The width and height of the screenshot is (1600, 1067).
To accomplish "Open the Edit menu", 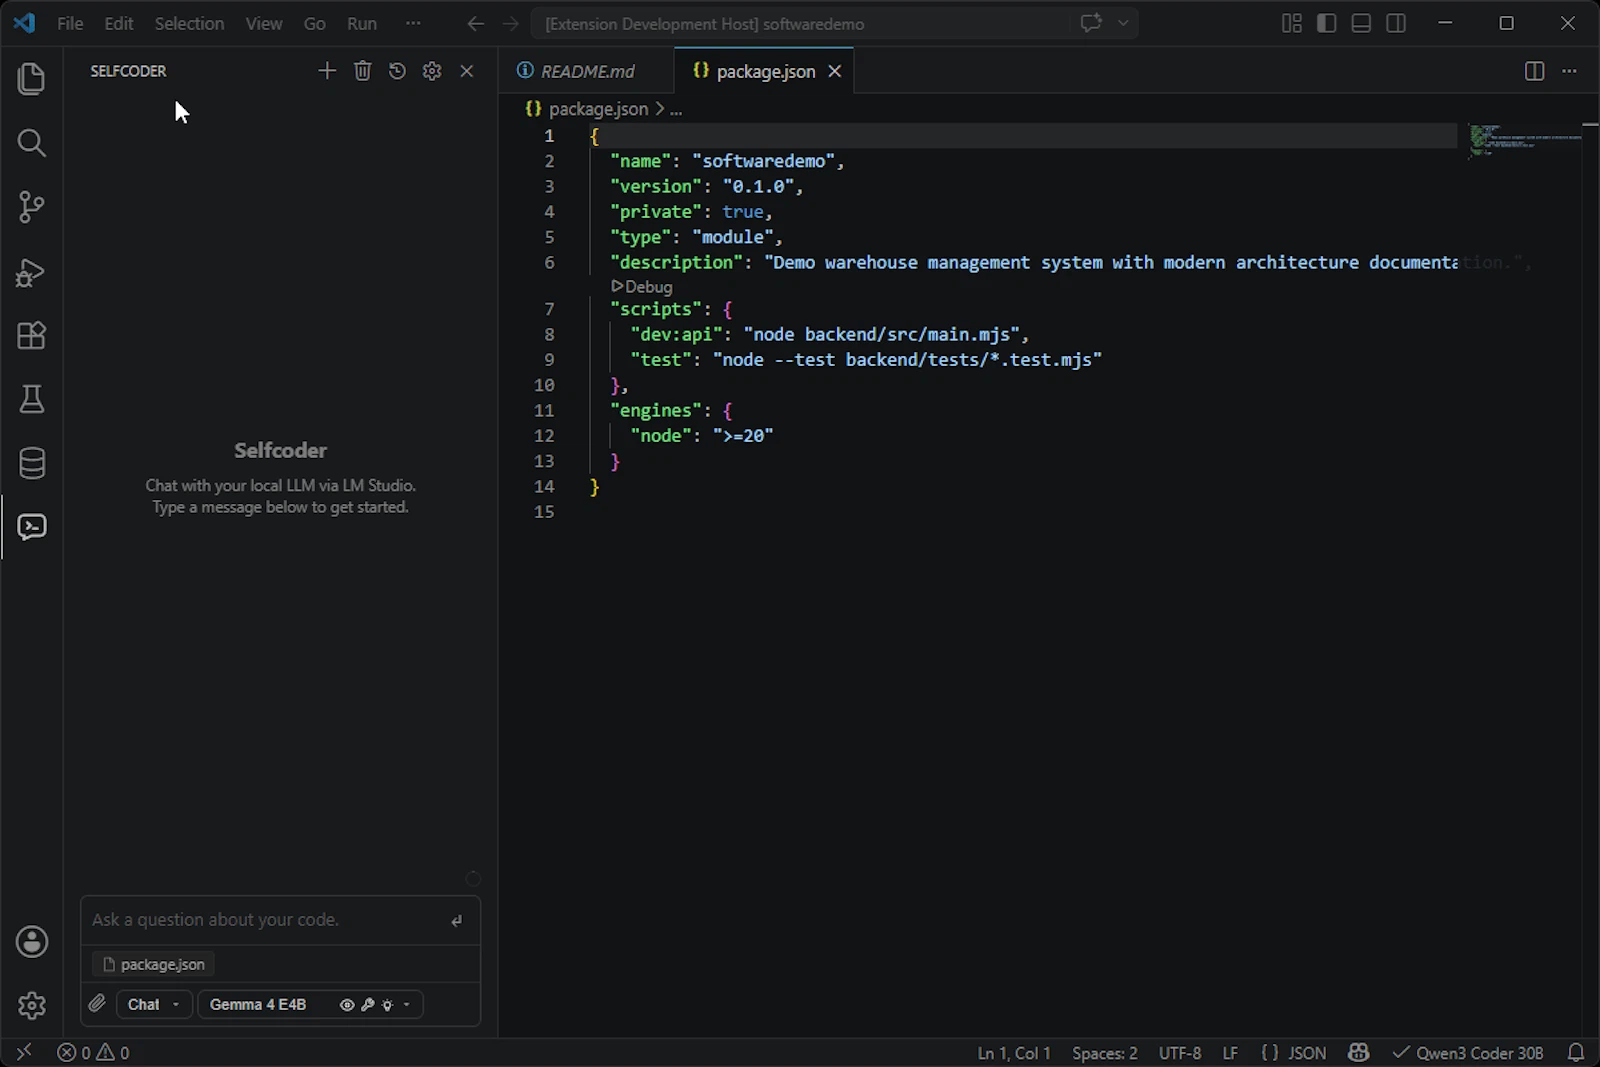I will click(x=119, y=23).
